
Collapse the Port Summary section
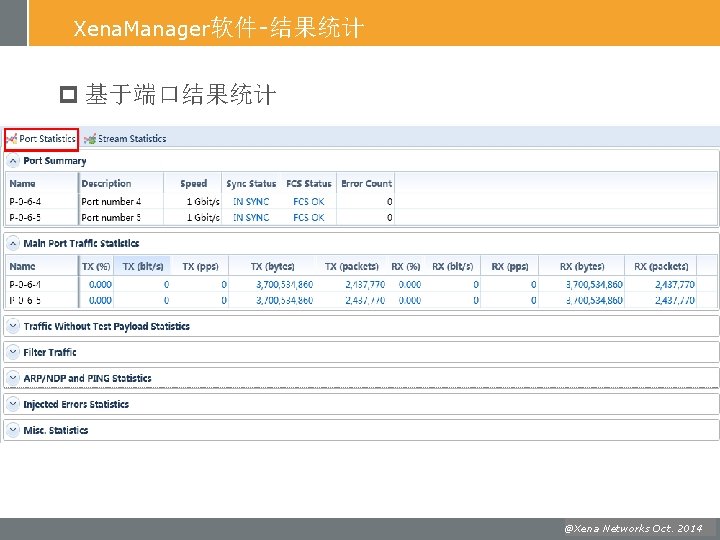tap(13, 161)
